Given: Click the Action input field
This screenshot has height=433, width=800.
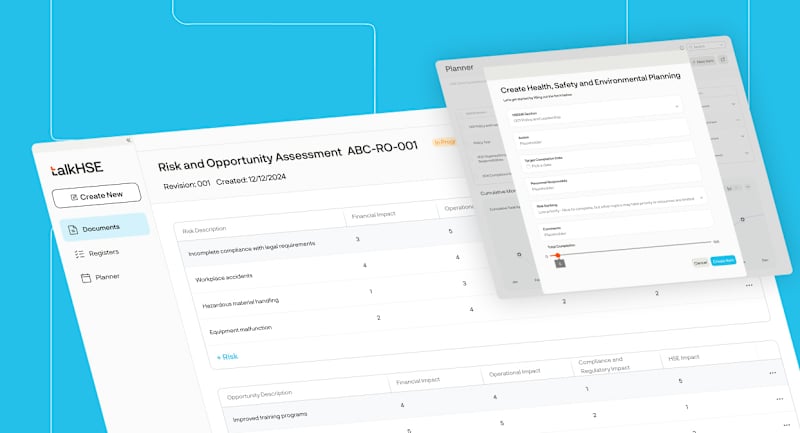Looking at the screenshot, I should [x=603, y=136].
